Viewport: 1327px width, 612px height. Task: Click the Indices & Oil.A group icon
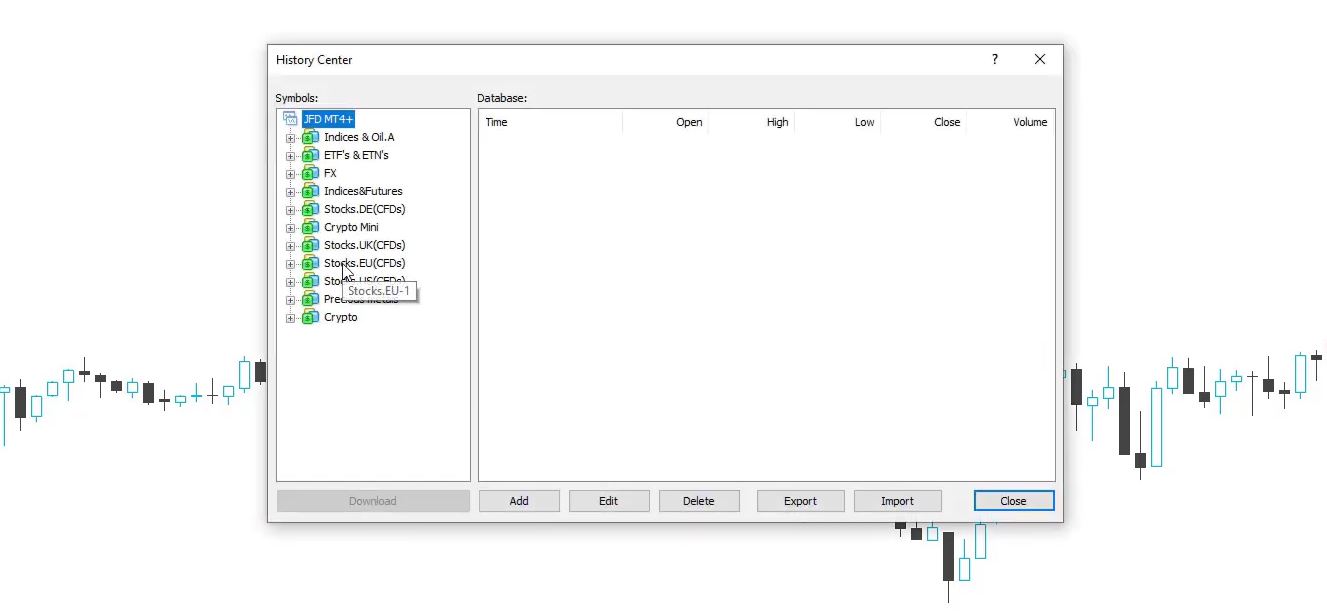click(x=310, y=137)
